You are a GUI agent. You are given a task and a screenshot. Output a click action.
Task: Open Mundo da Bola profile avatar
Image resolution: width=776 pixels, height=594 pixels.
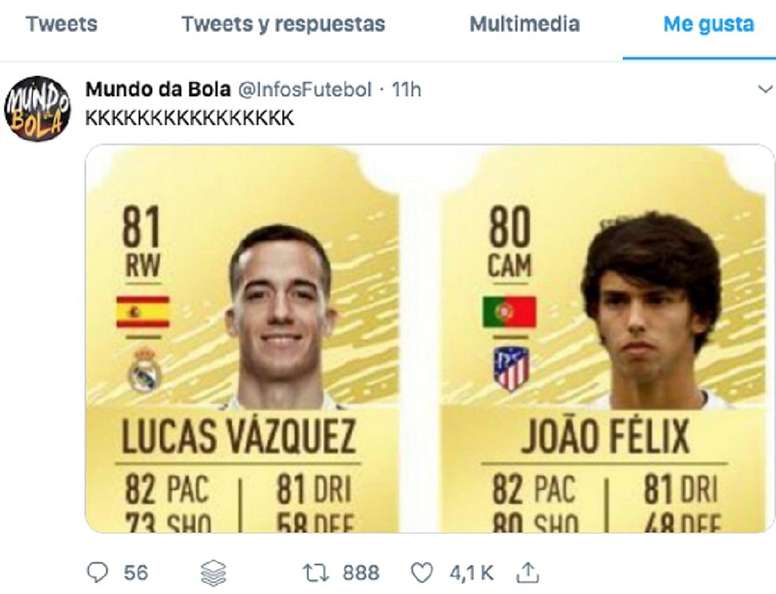37,108
